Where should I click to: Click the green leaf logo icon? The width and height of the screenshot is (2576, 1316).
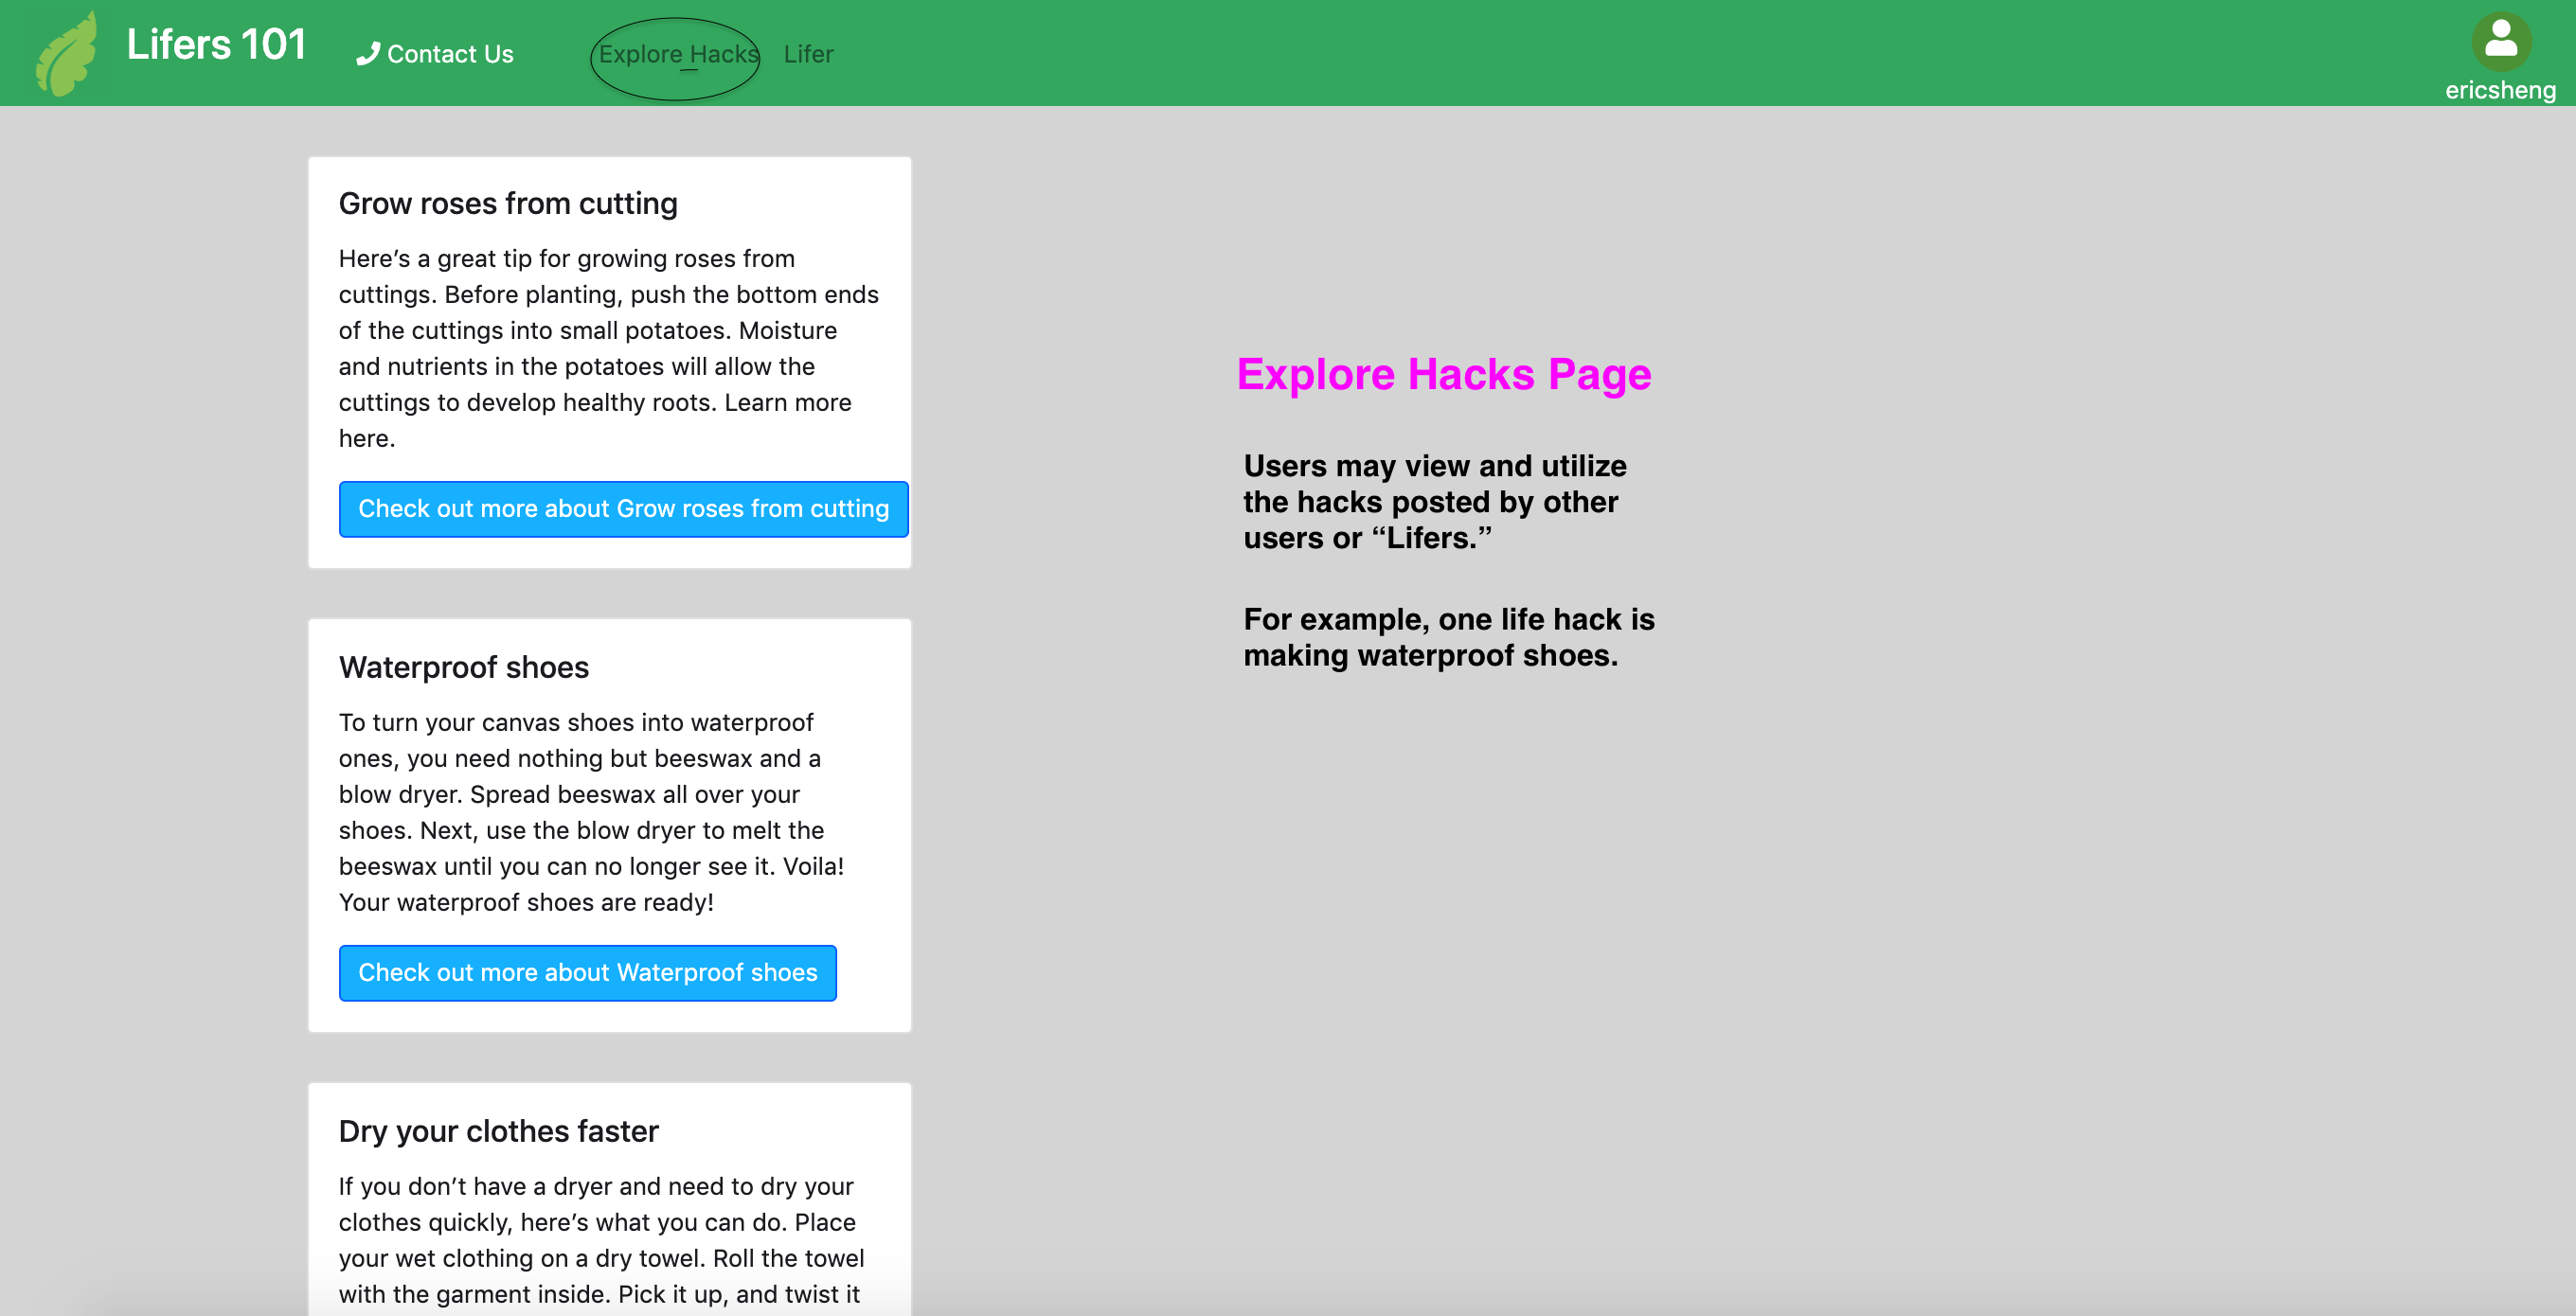(x=66, y=55)
